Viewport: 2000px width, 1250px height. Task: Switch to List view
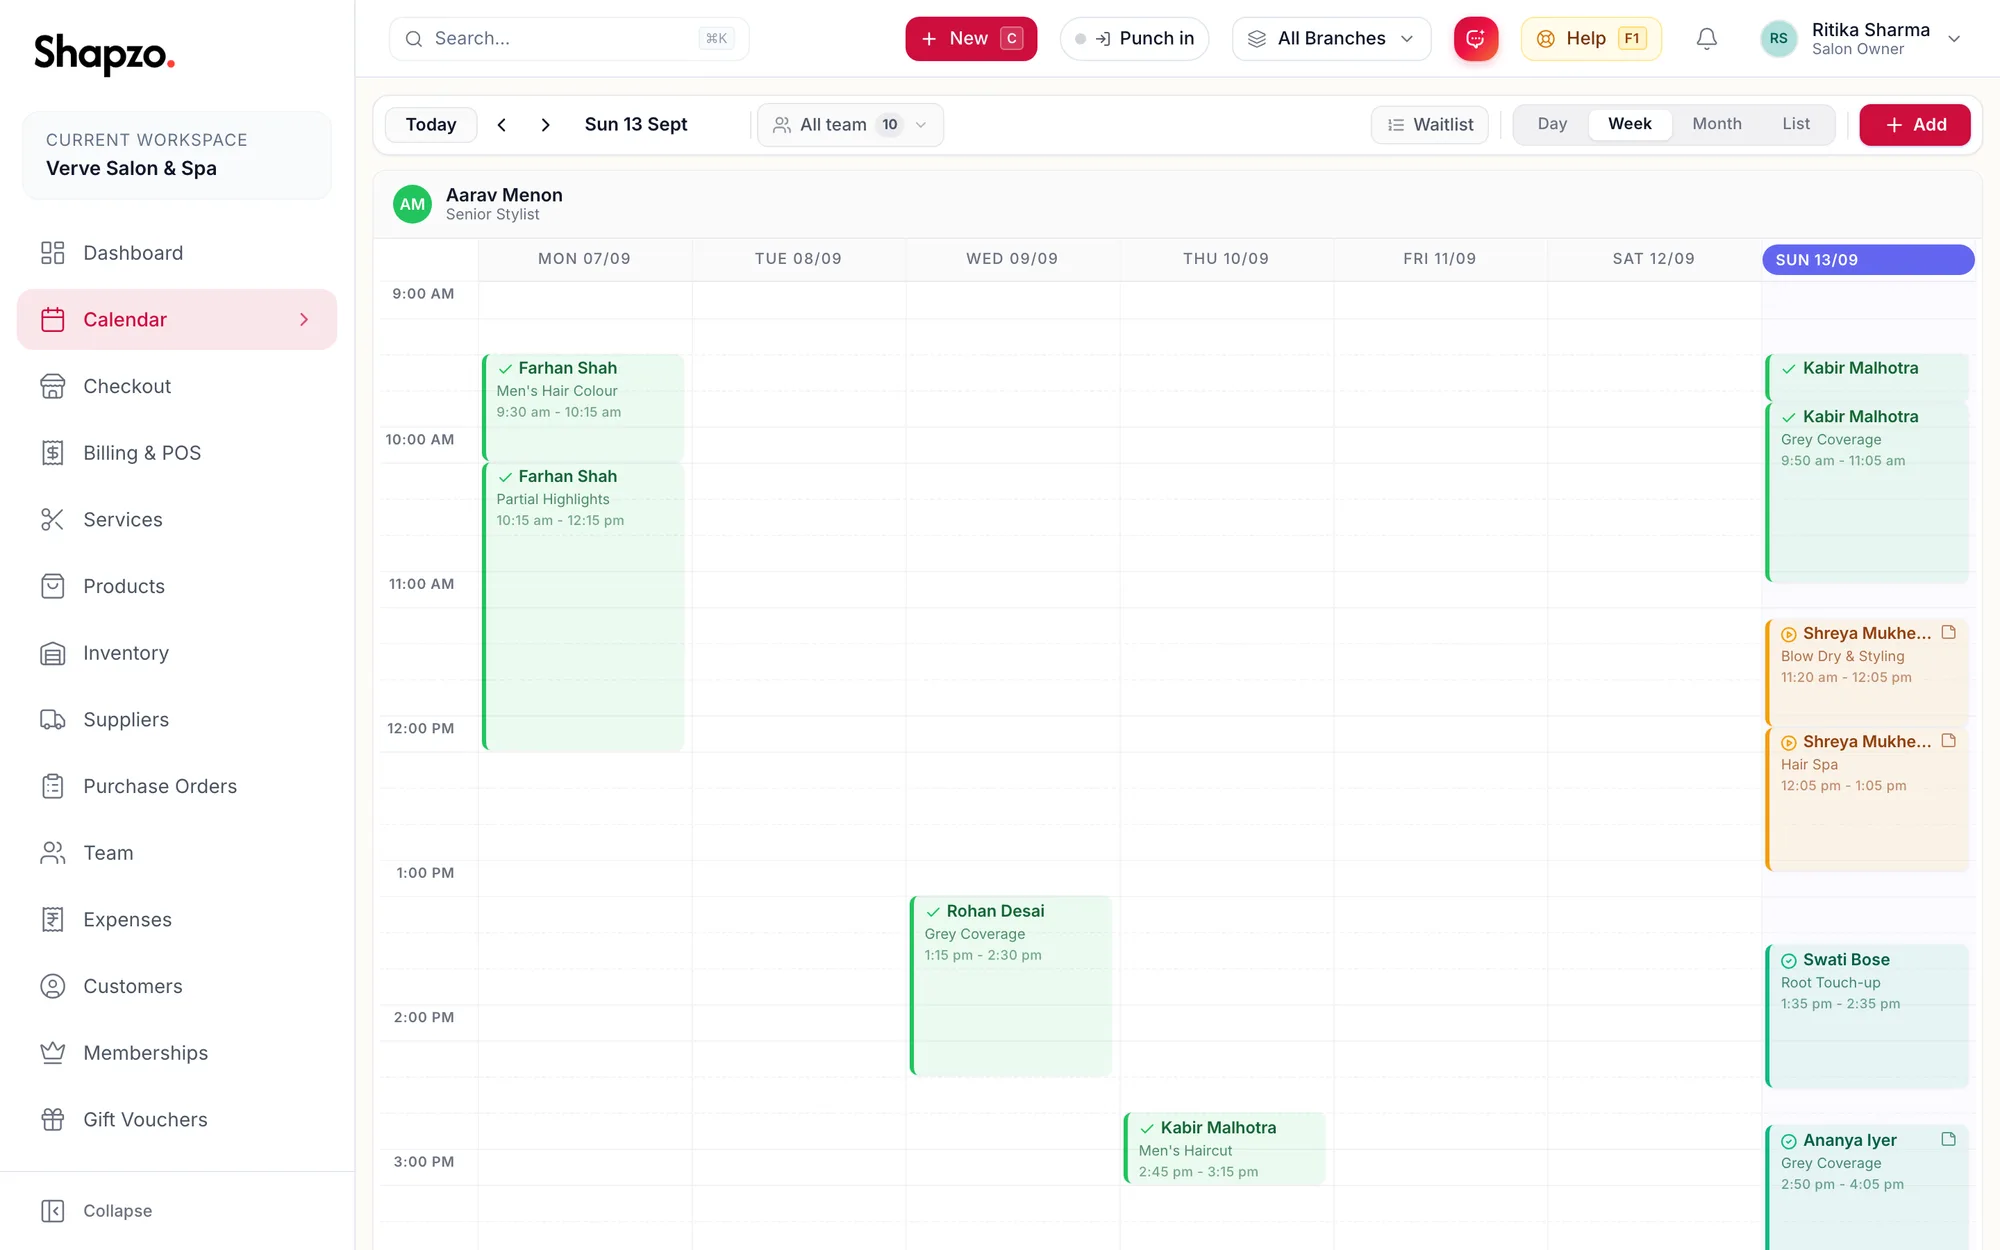[1796, 124]
